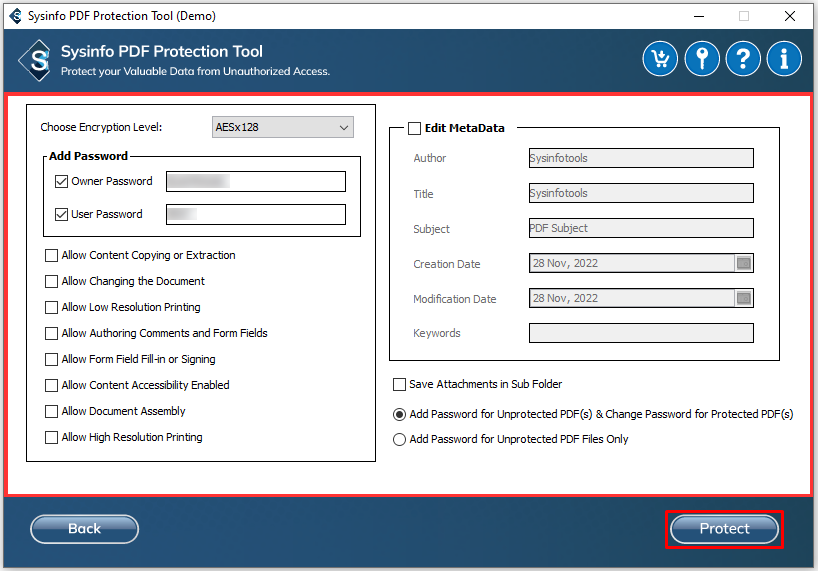The width and height of the screenshot is (818, 571).
Task: Open the info about icon
Action: click(x=784, y=59)
